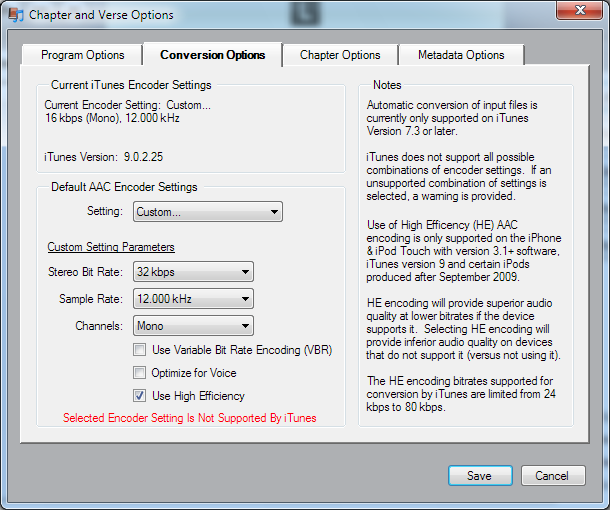Open the Setting dropdown showing Custom...
Screen dimensions: 610x510
pos(208,212)
